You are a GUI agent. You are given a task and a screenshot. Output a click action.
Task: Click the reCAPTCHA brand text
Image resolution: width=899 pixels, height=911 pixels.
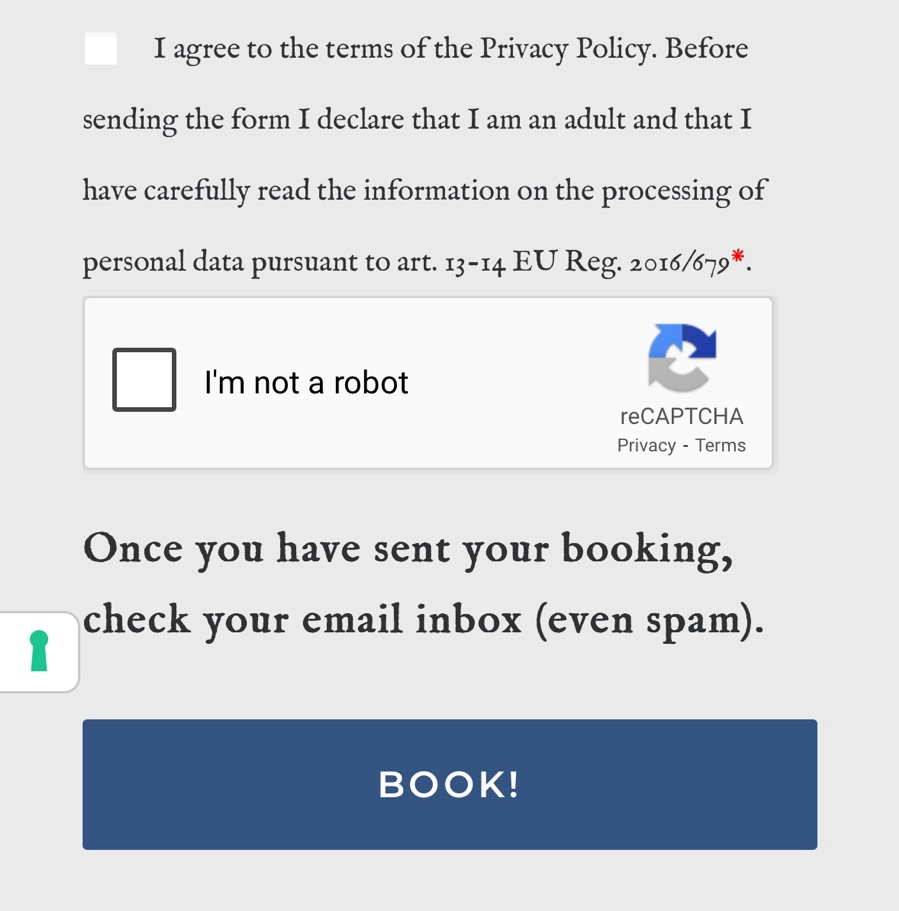[x=682, y=417]
